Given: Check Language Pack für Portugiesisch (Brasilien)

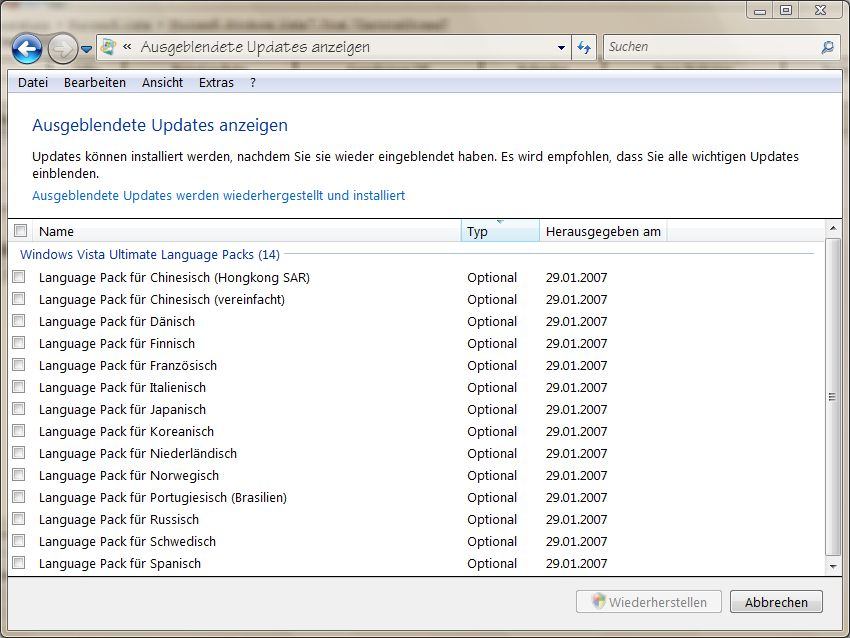Looking at the screenshot, I should pos(19,497).
